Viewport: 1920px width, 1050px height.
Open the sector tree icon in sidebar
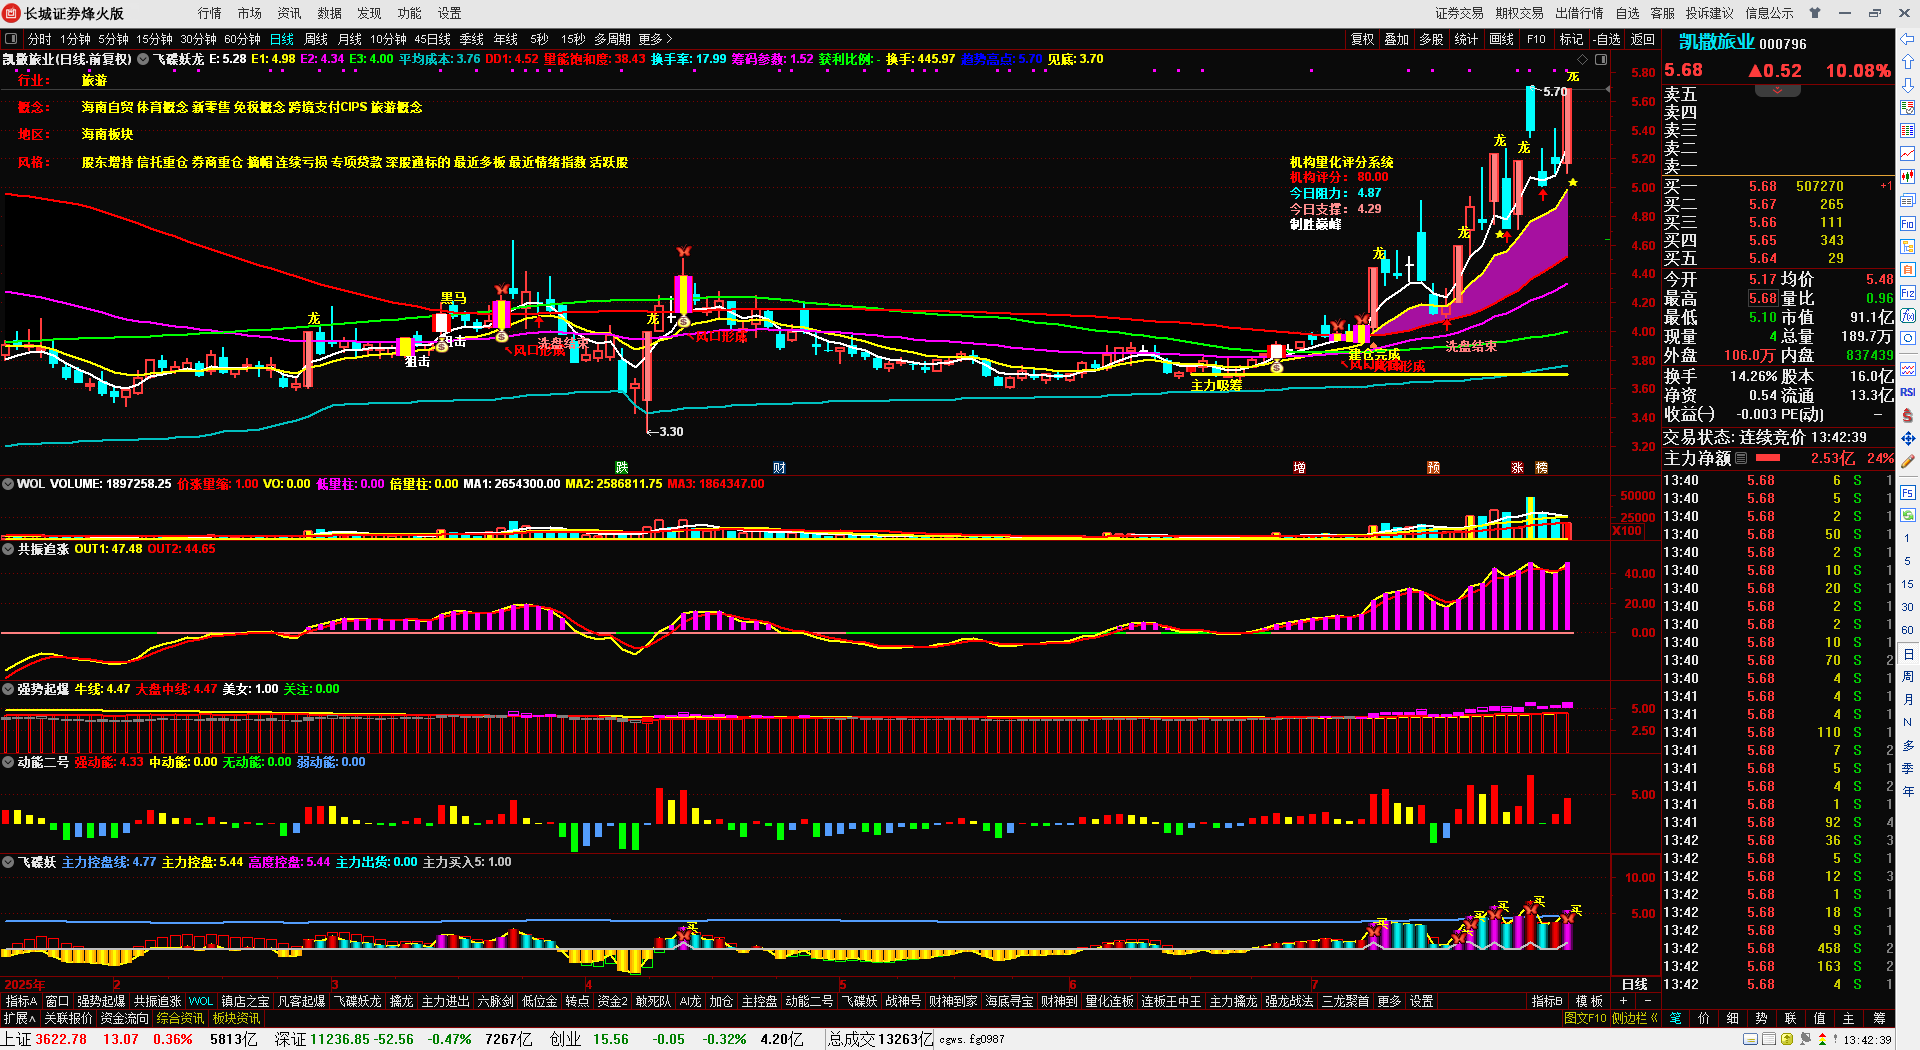coord(1908,246)
